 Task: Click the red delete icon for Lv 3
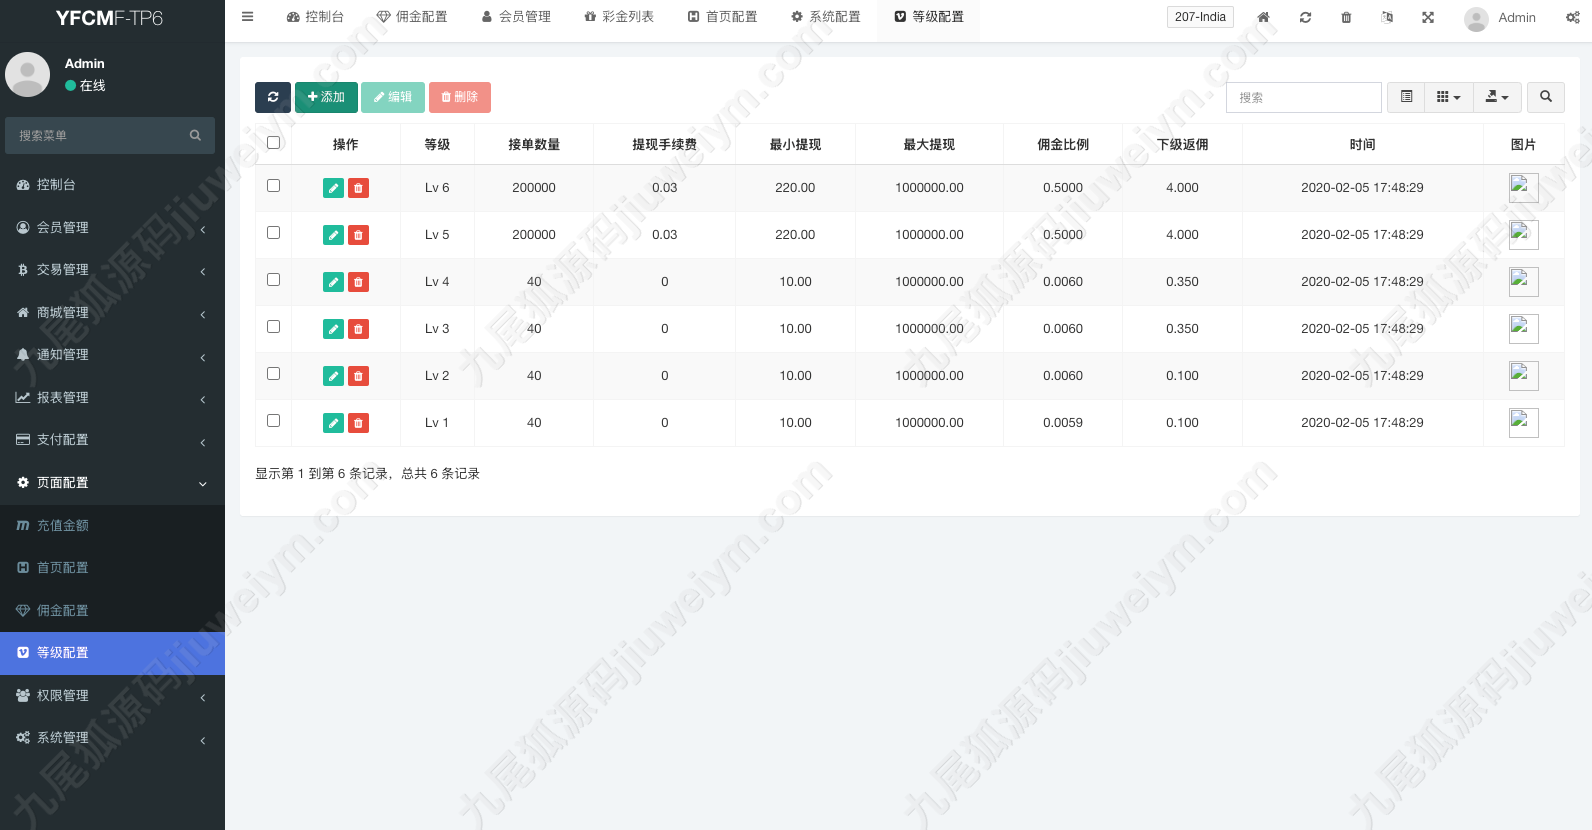pyautogui.click(x=358, y=329)
